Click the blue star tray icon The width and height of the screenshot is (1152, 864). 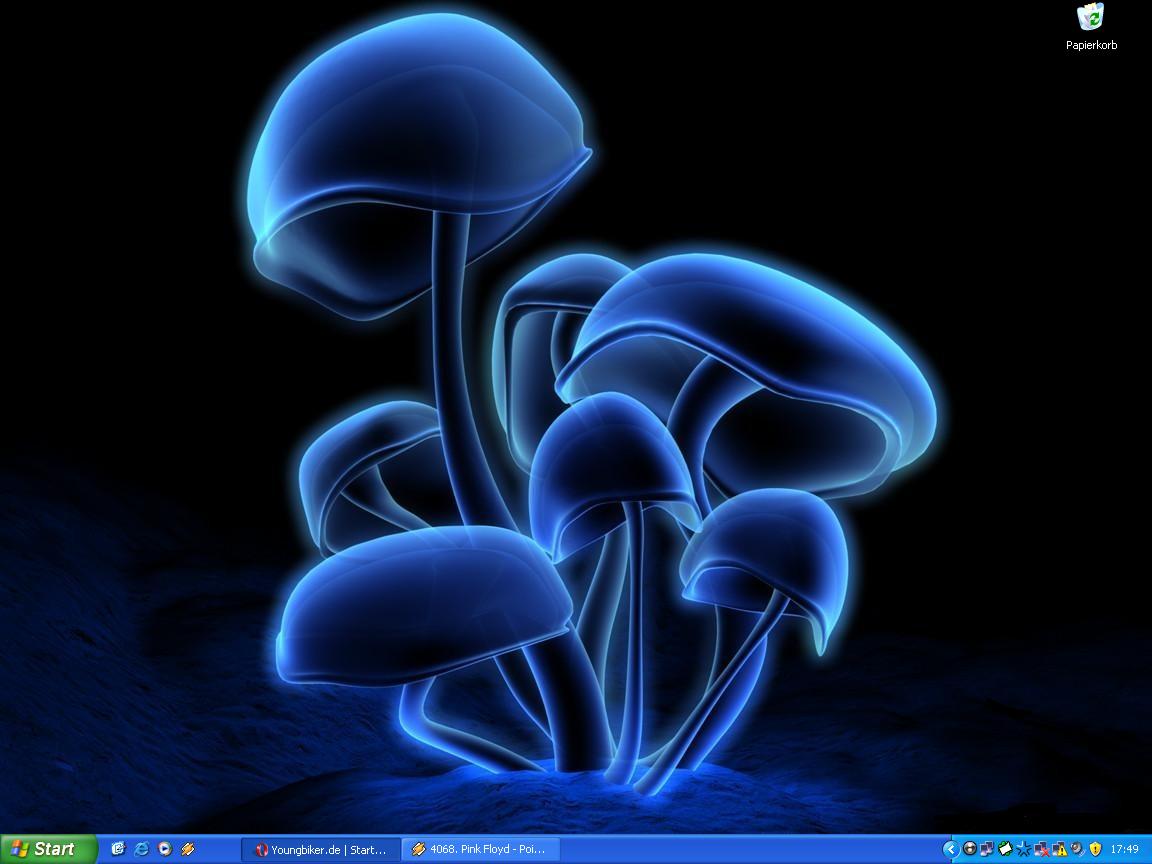click(1023, 849)
